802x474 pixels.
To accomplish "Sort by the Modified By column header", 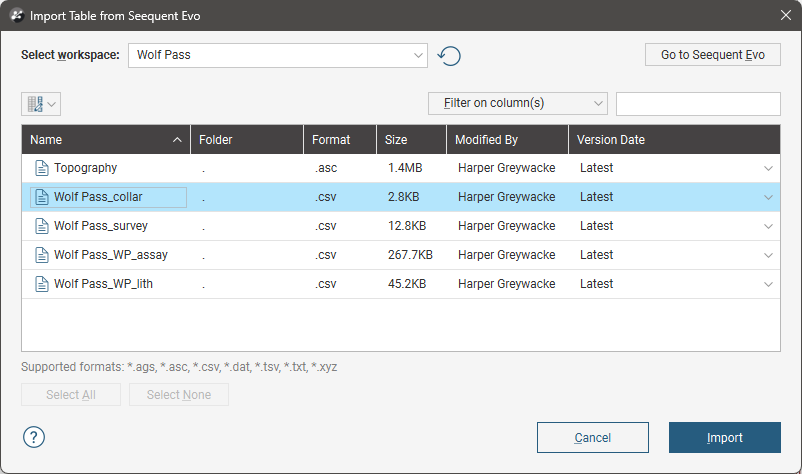I will [506, 140].
